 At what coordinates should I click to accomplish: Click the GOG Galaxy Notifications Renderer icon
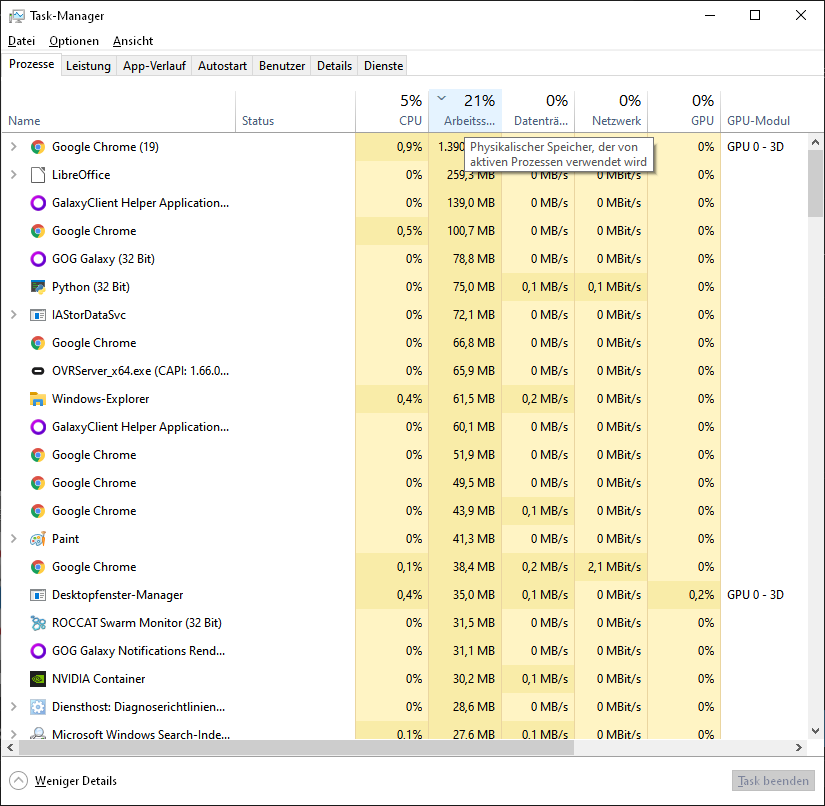pos(37,651)
